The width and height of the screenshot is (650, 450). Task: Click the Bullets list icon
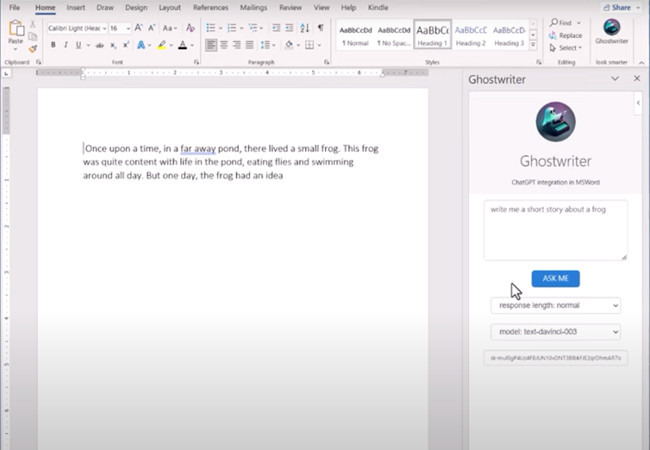pos(211,28)
